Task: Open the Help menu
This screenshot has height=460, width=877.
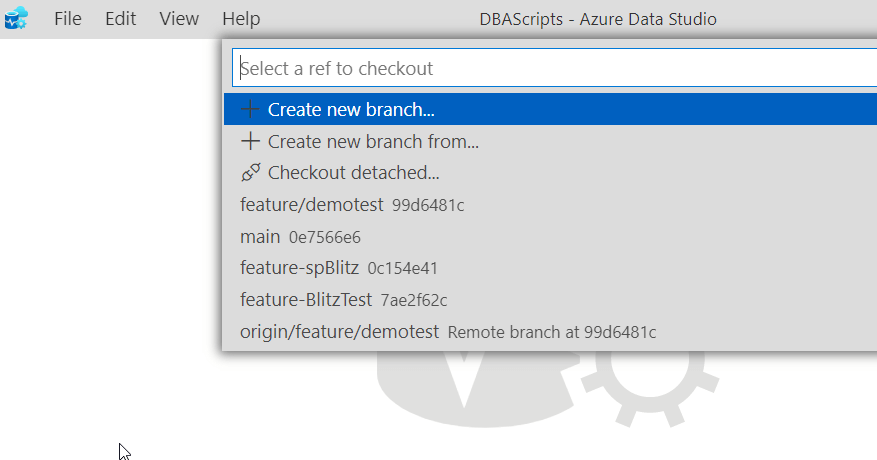Action: [241, 19]
